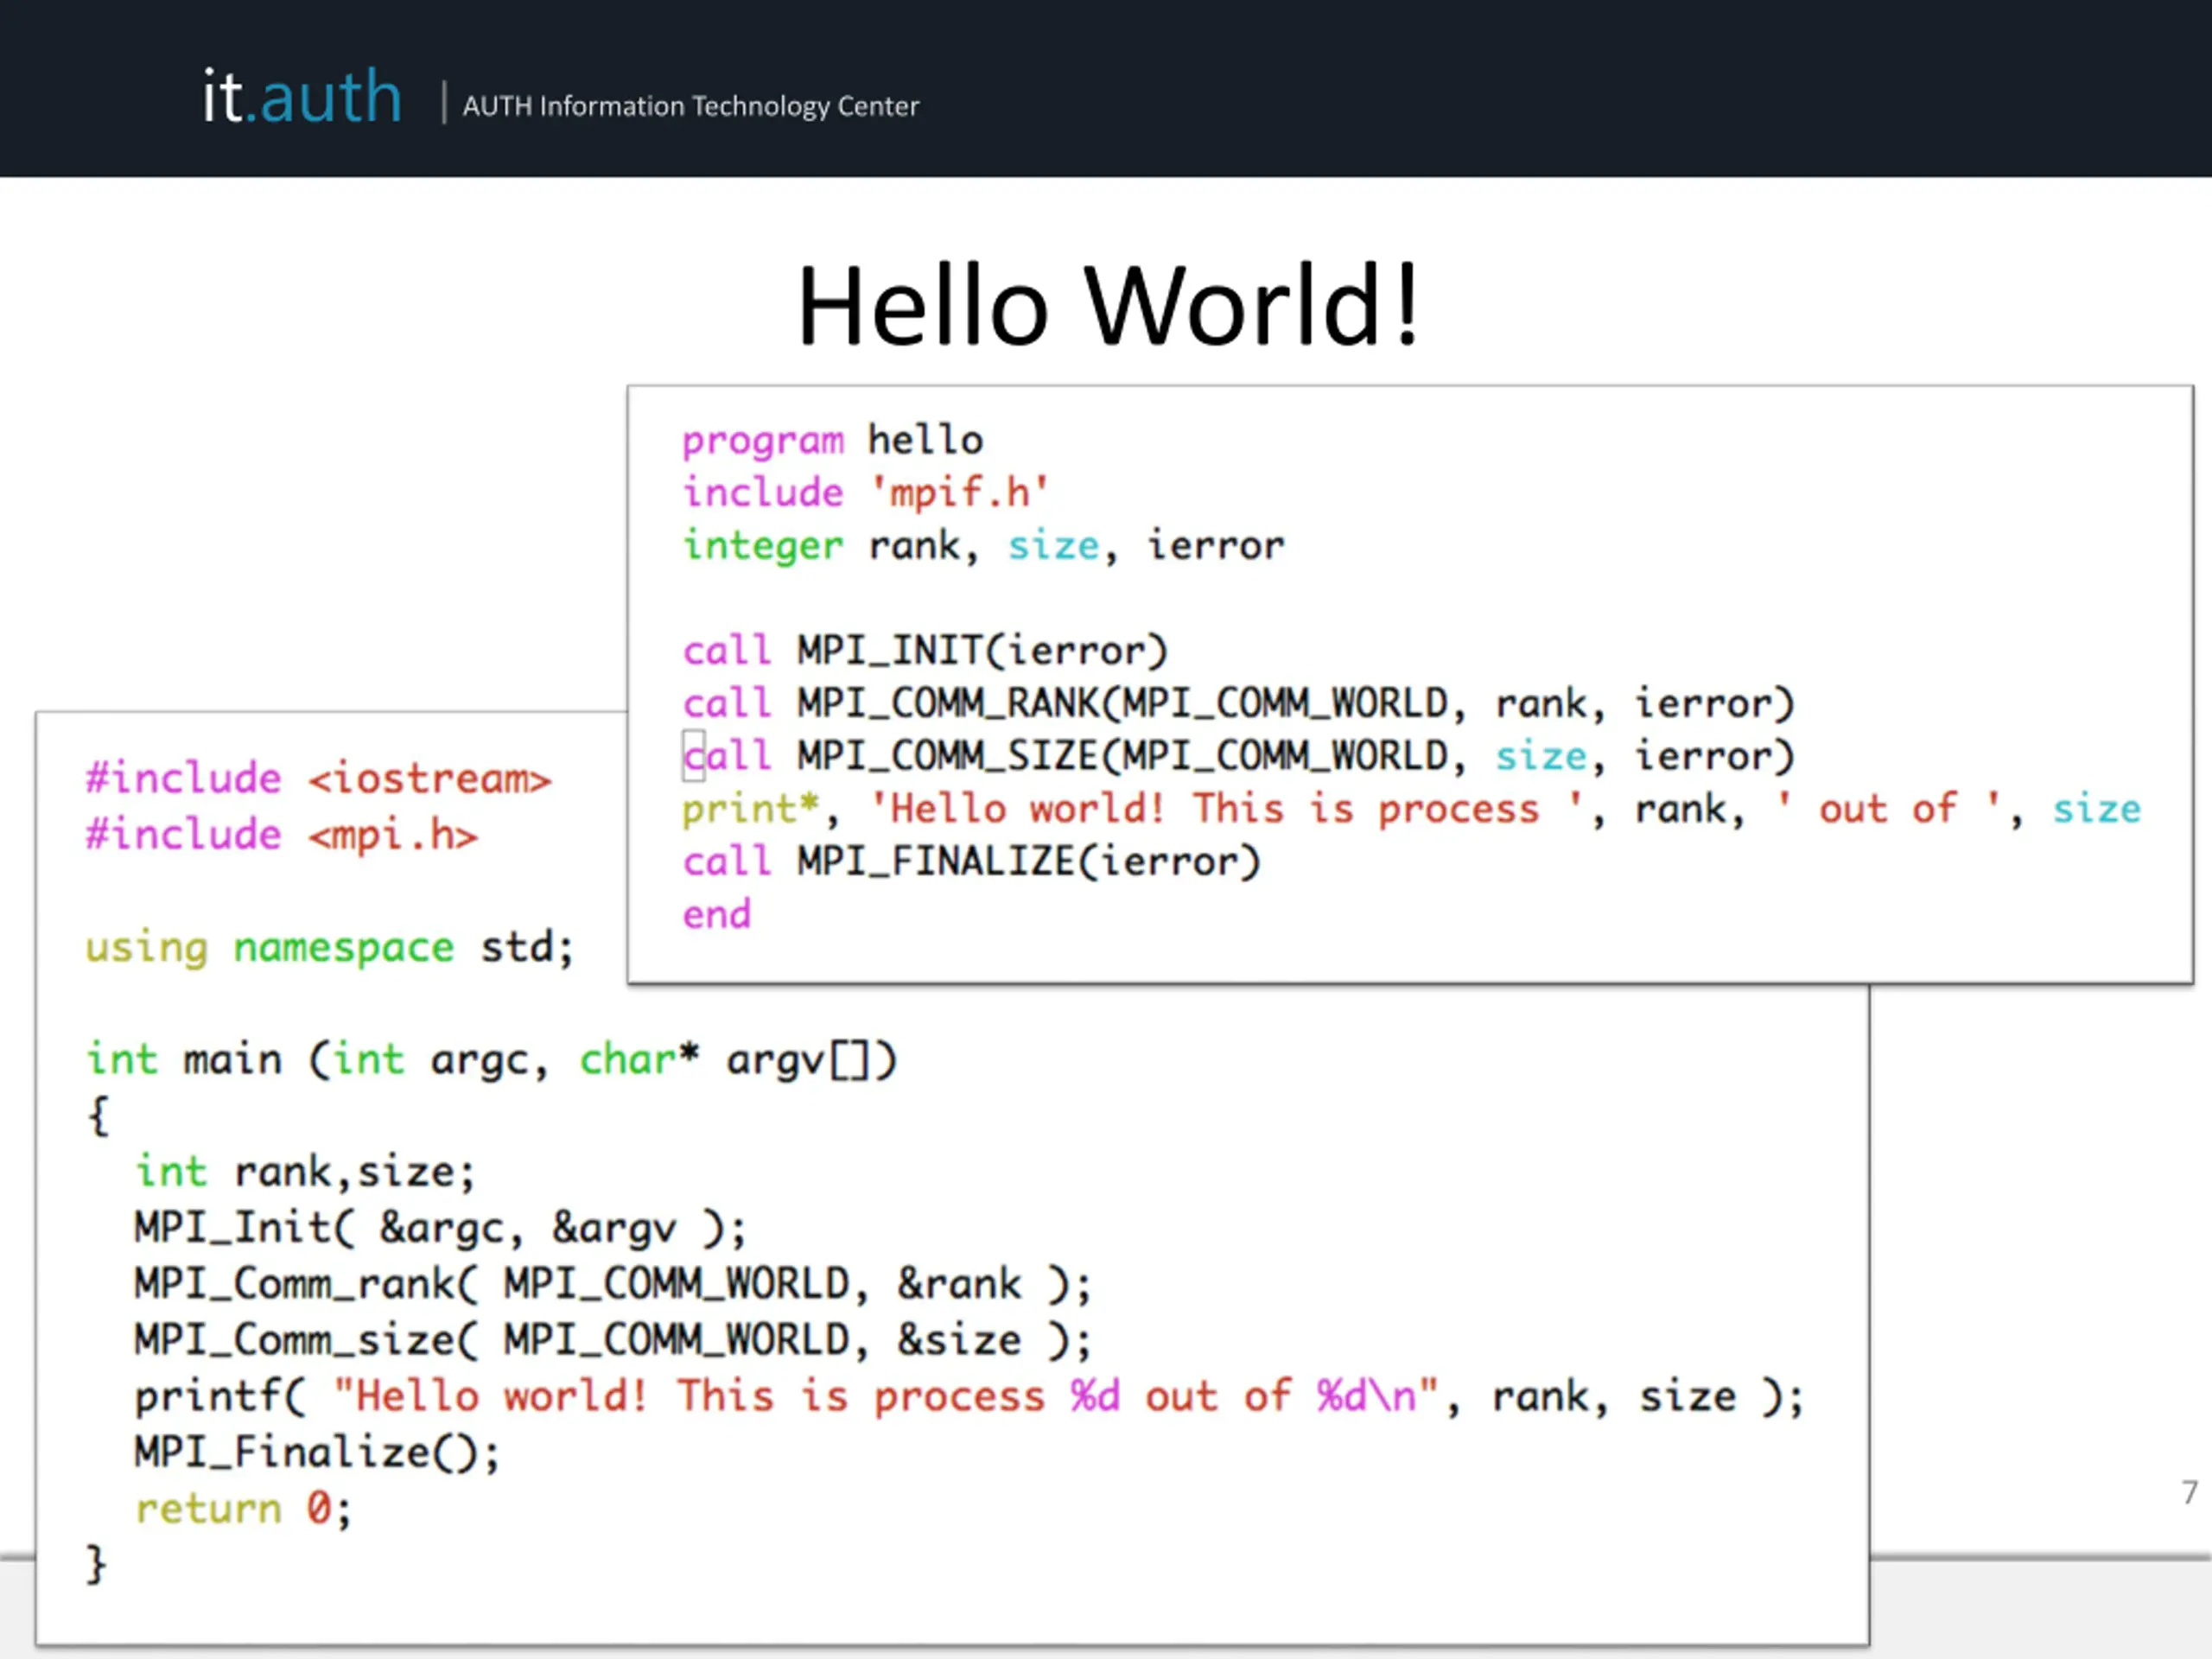This screenshot has width=2212, height=1659.
Task: Click the text cursor box before MPI_COMM_SIZE call
Action: 693,756
